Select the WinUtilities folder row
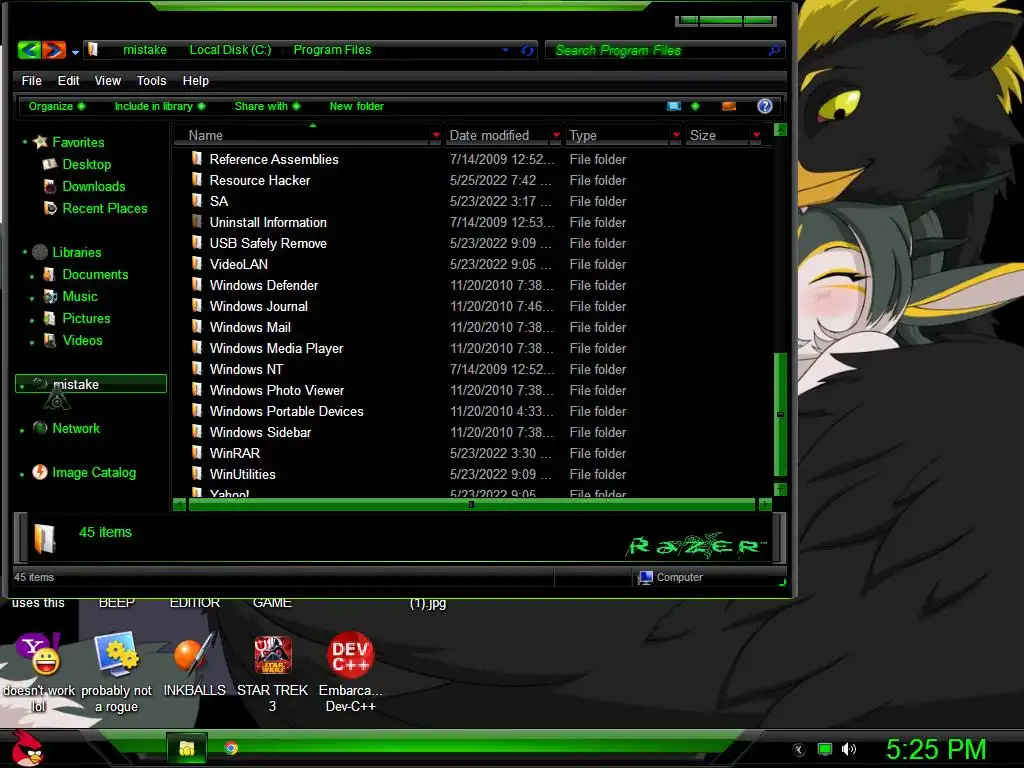1024x768 pixels. [473, 474]
